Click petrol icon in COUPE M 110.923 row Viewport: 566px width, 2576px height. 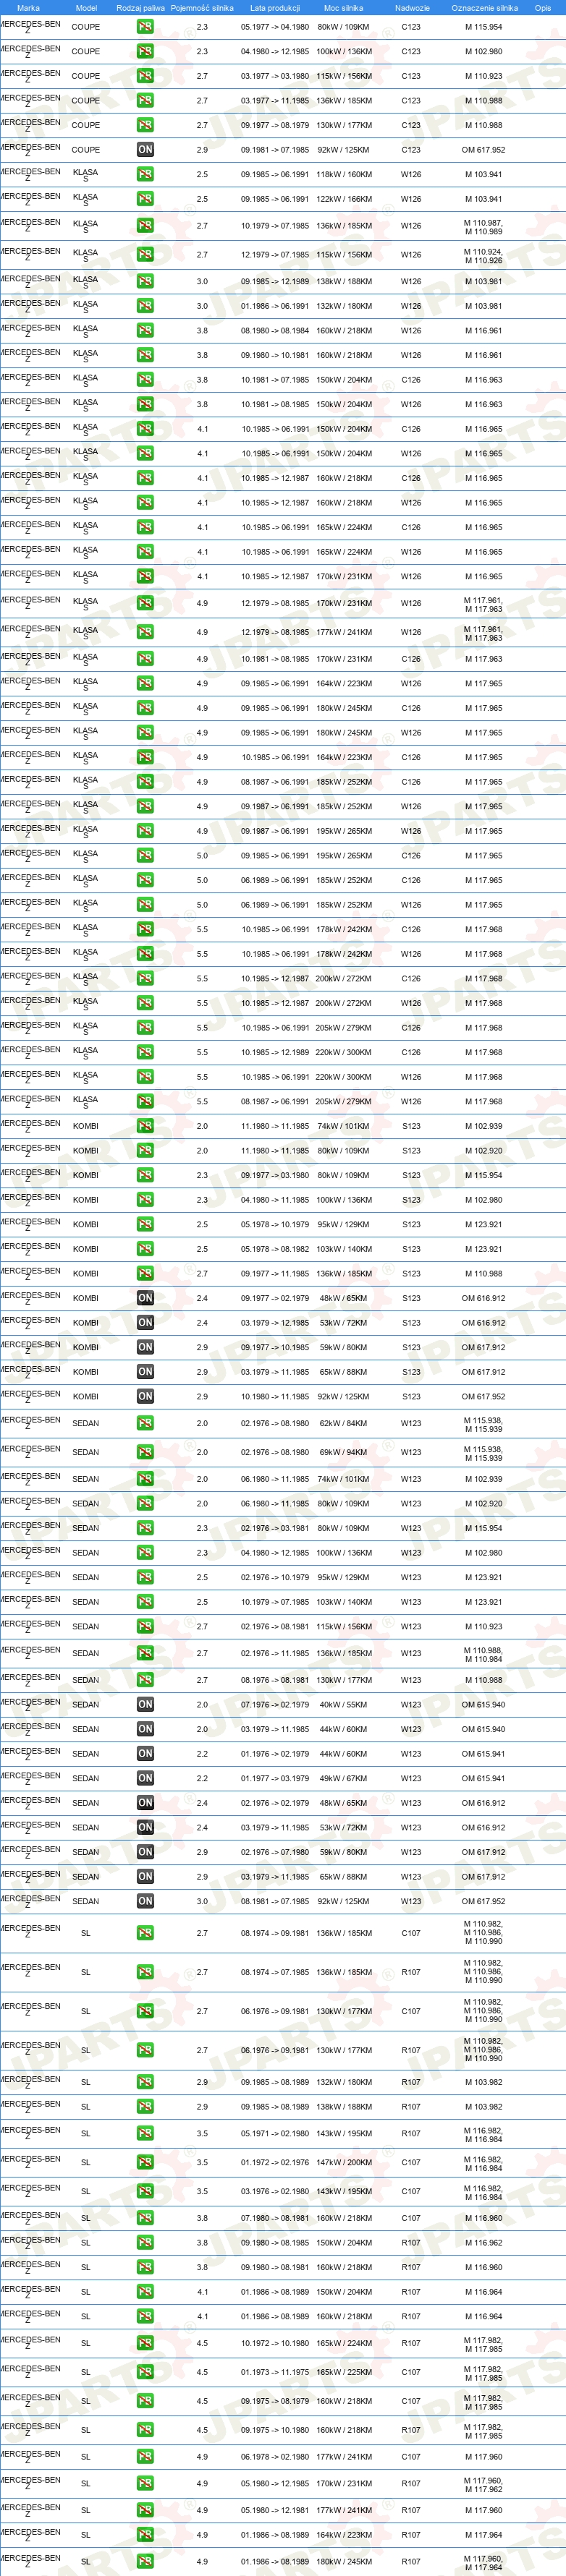[145, 76]
